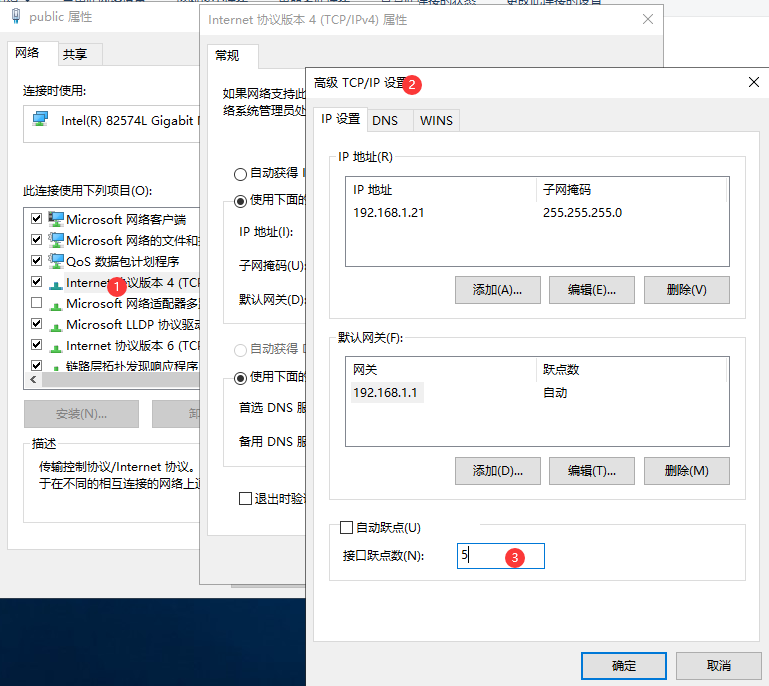Switch to the DNS tab
Screen dimensions: 769x686
point(385,120)
